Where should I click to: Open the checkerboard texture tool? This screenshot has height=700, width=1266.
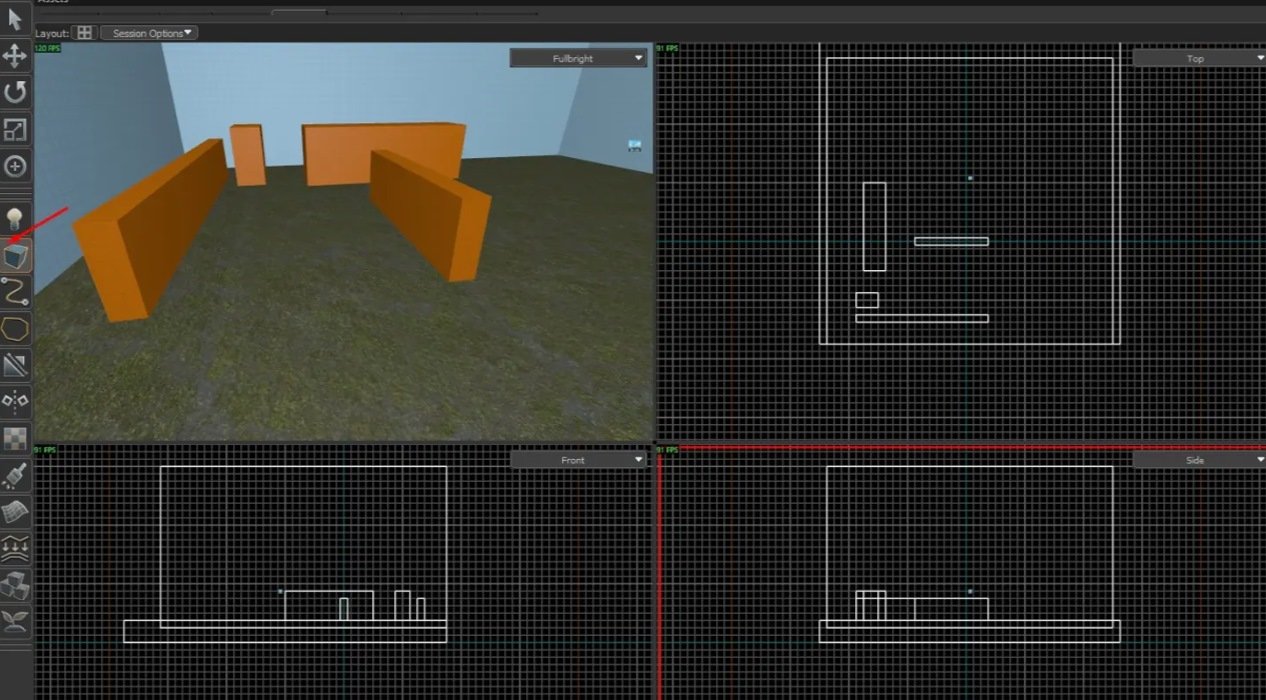click(15, 438)
